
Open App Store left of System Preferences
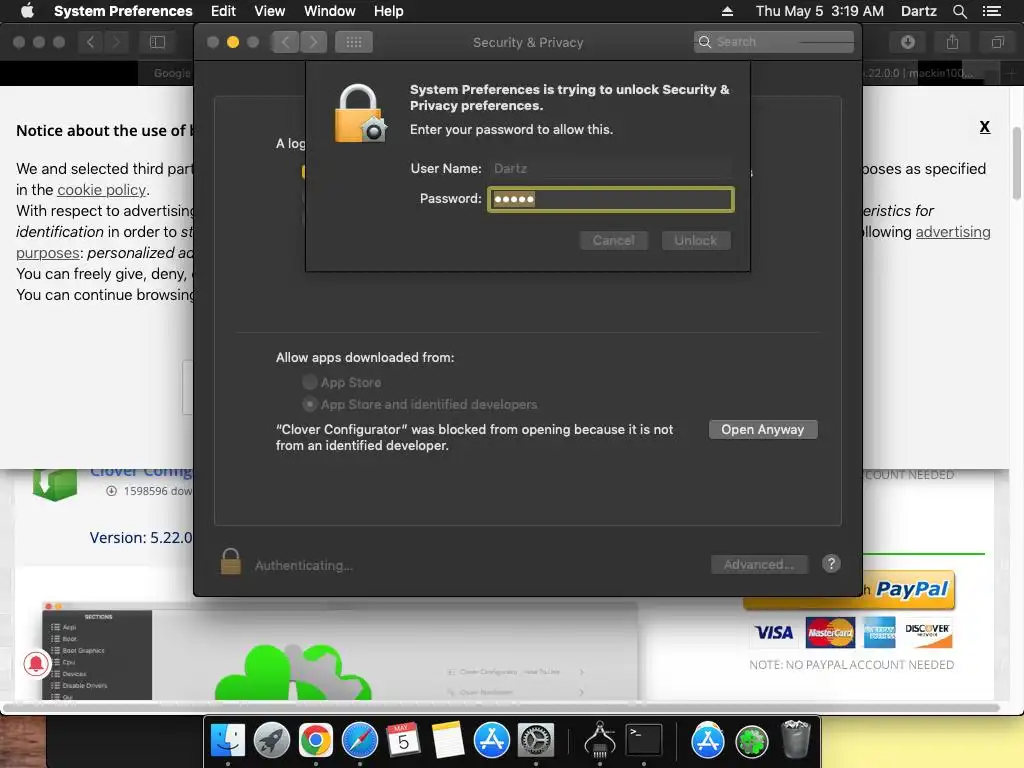point(492,741)
